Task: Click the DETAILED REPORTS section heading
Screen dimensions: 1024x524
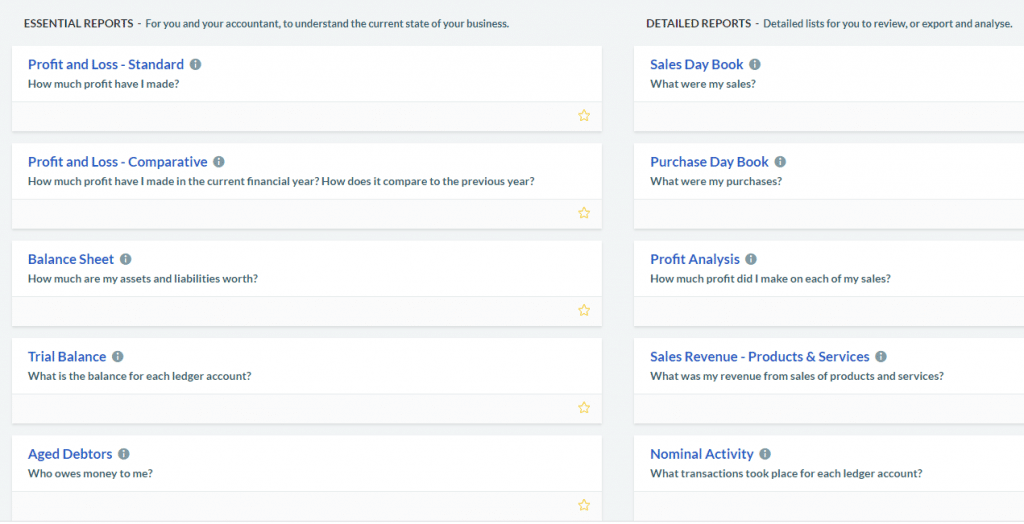Action: [x=699, y=24]
